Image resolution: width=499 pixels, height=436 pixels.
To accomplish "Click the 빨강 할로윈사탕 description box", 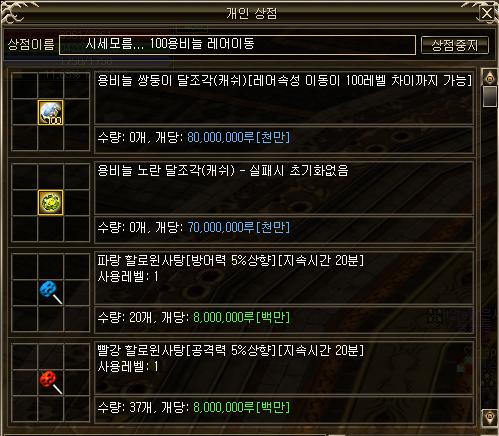I will [284, 367].
